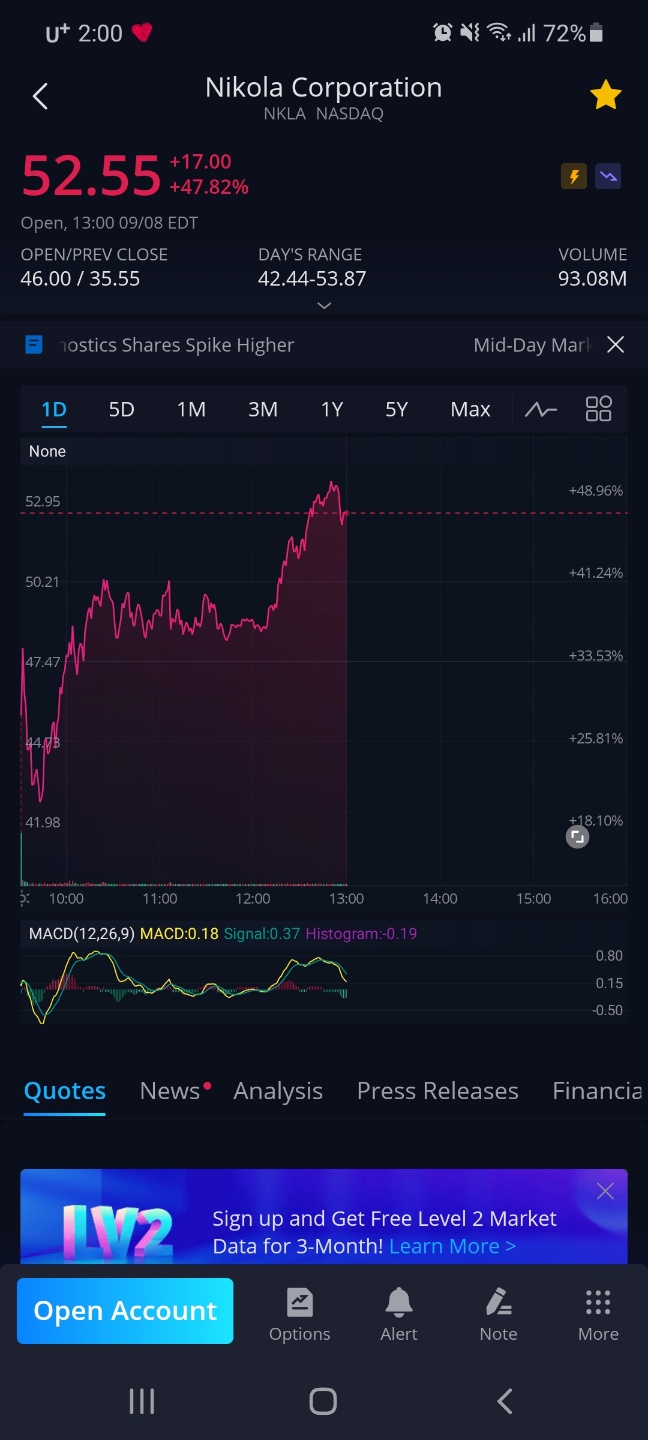Tap the 52.55 current price

[91, 176]
